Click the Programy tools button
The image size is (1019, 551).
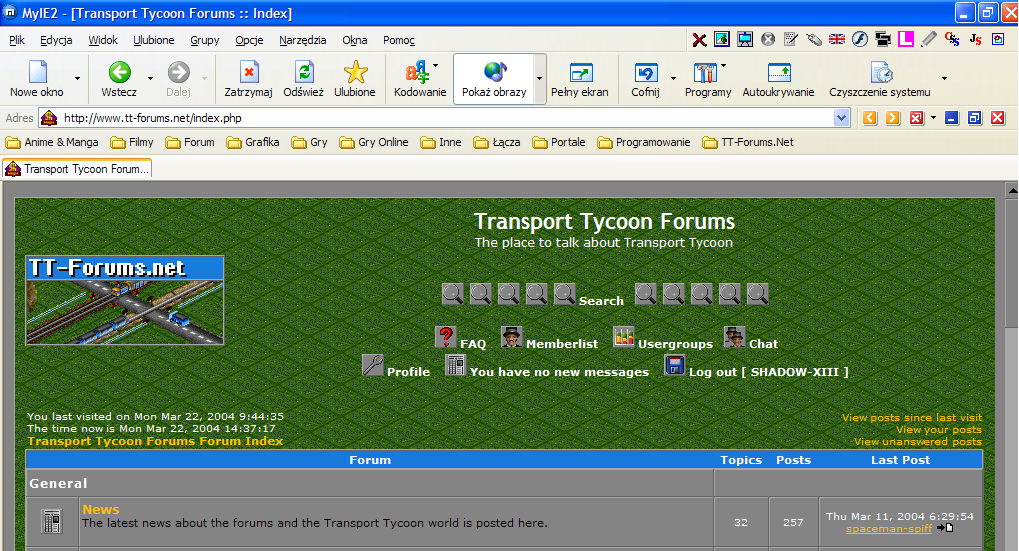tap(708, 79)
